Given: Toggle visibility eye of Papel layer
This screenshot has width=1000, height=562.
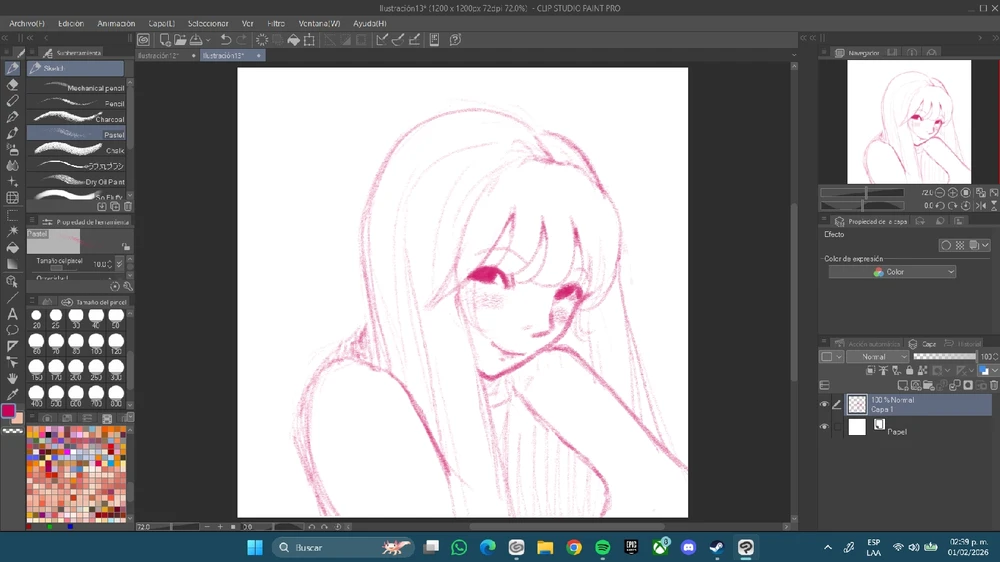Looking at the screenshot, I should pos(824,427).
